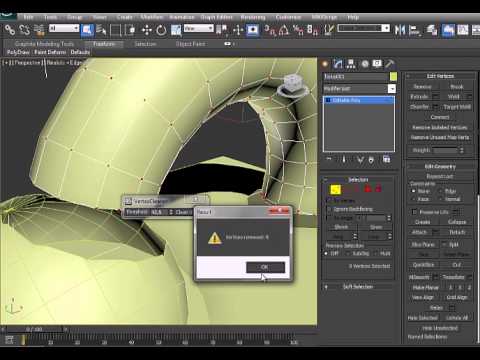Open the Edit menu
The image size is (480, 360).
[28, 17]
